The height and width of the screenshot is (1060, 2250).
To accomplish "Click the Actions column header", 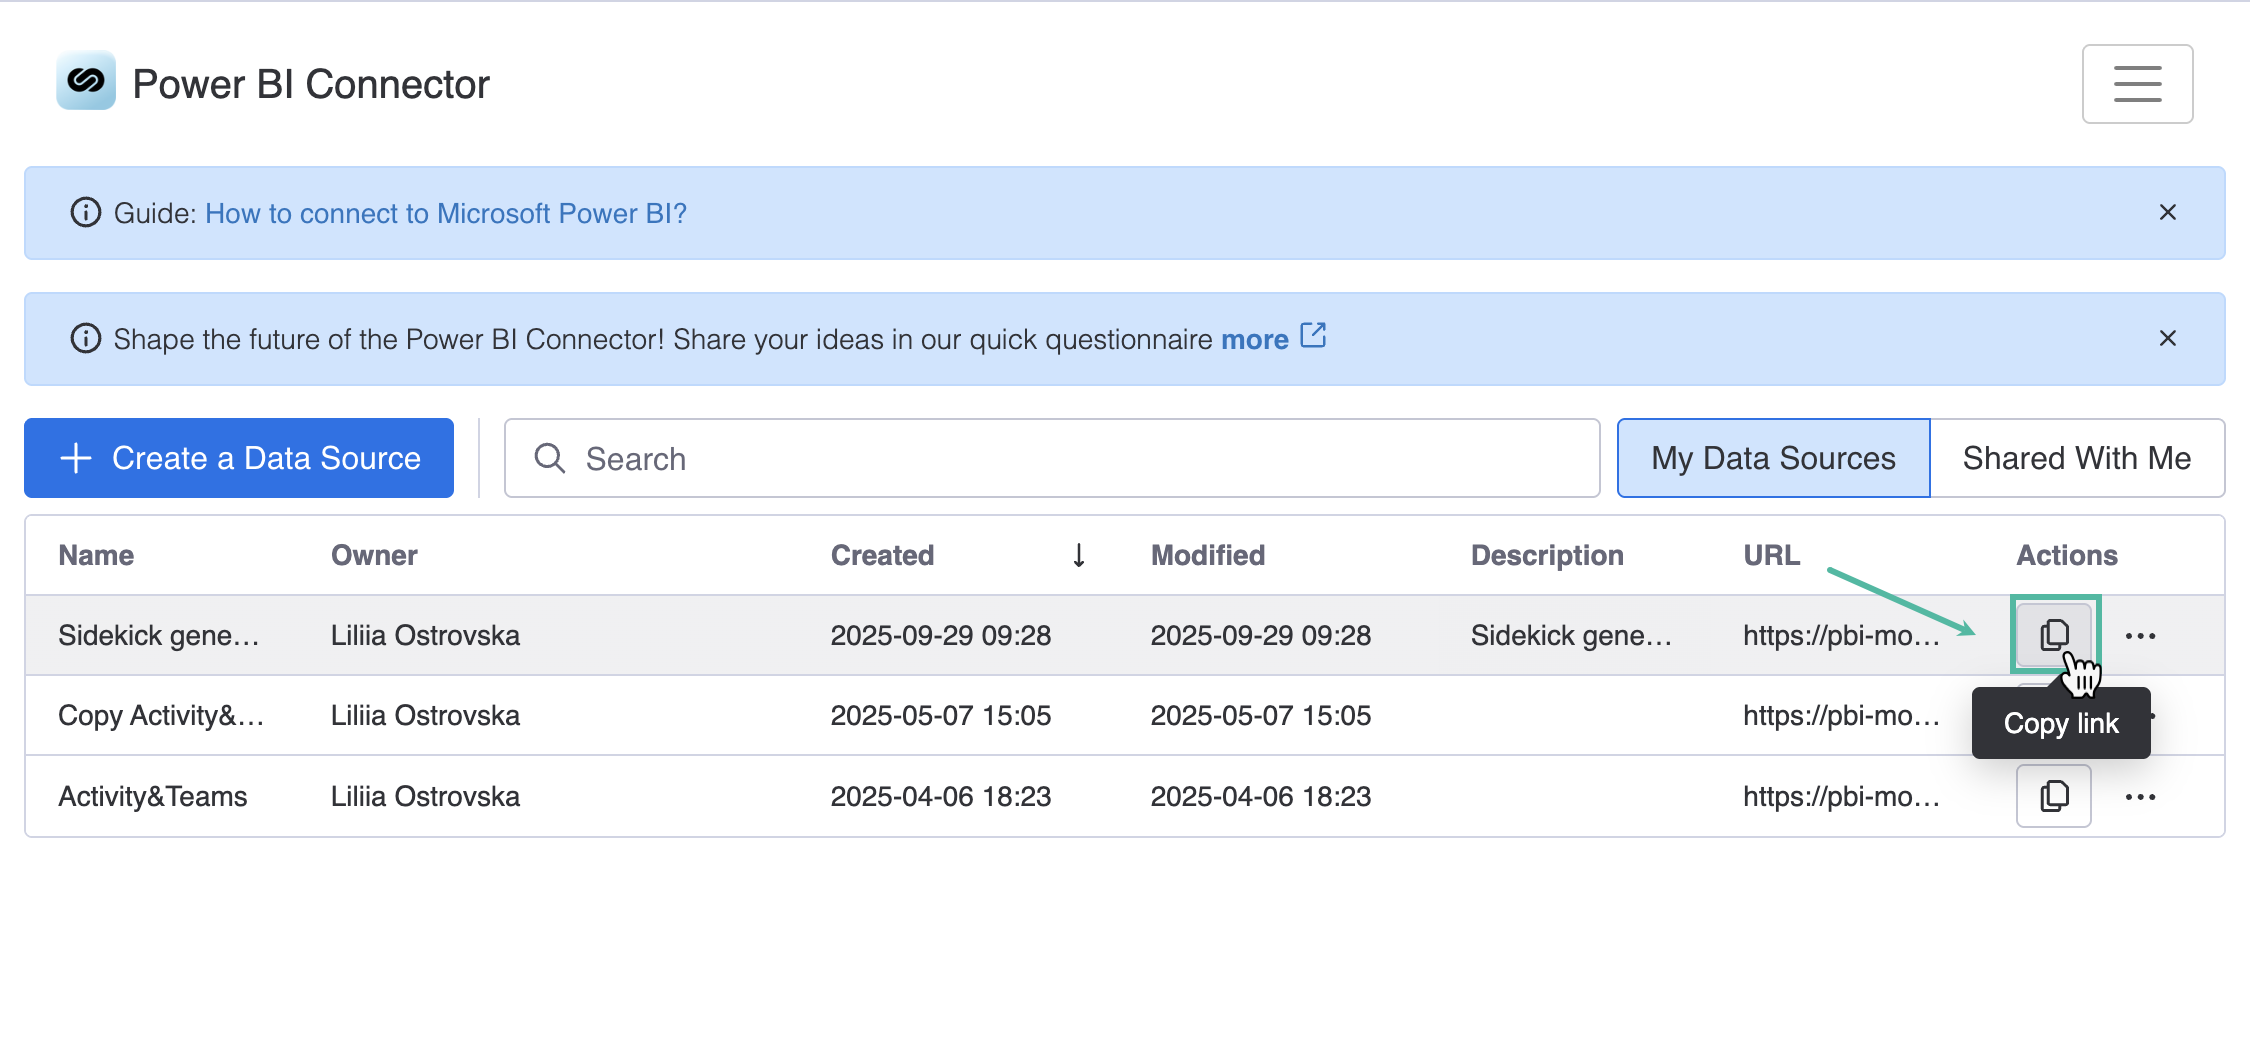I will pyautogui.click(x=2067, y=555).
